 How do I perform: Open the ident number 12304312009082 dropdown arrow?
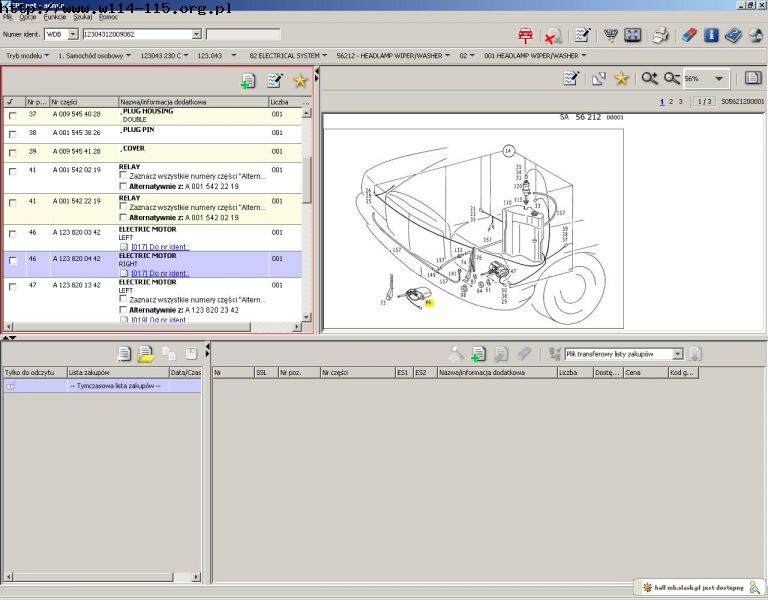196,34
